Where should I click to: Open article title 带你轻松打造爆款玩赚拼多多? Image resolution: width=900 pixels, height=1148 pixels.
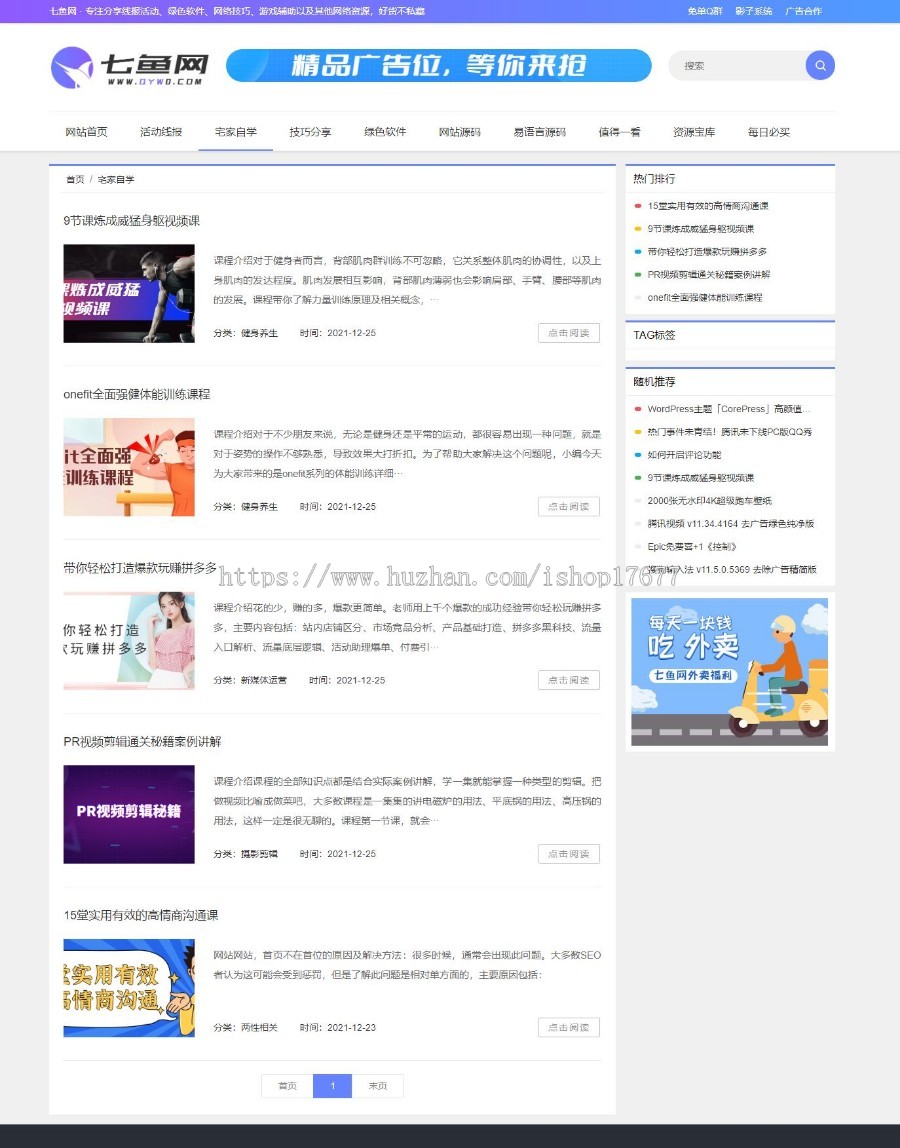[x=141, y=567]
